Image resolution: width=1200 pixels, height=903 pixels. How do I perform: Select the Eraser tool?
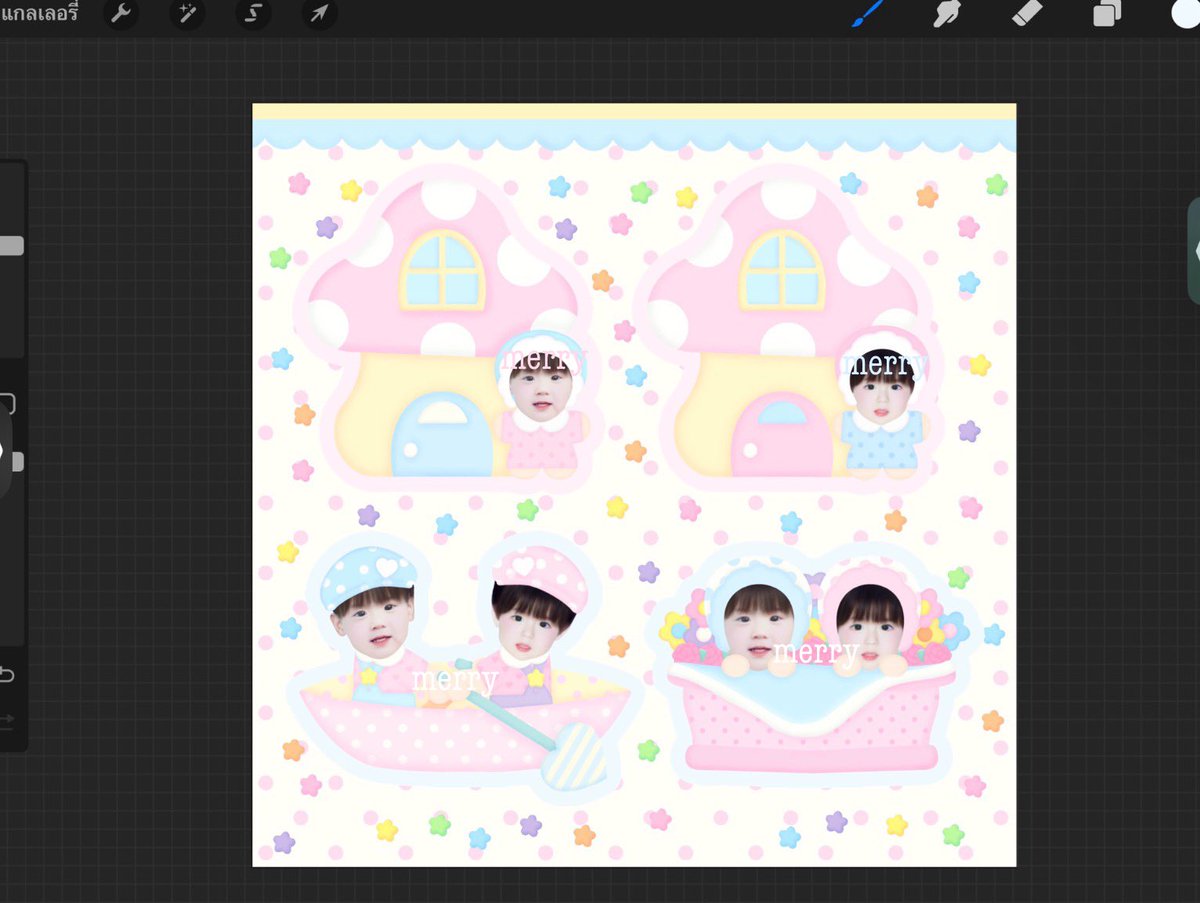[1027, 14]
